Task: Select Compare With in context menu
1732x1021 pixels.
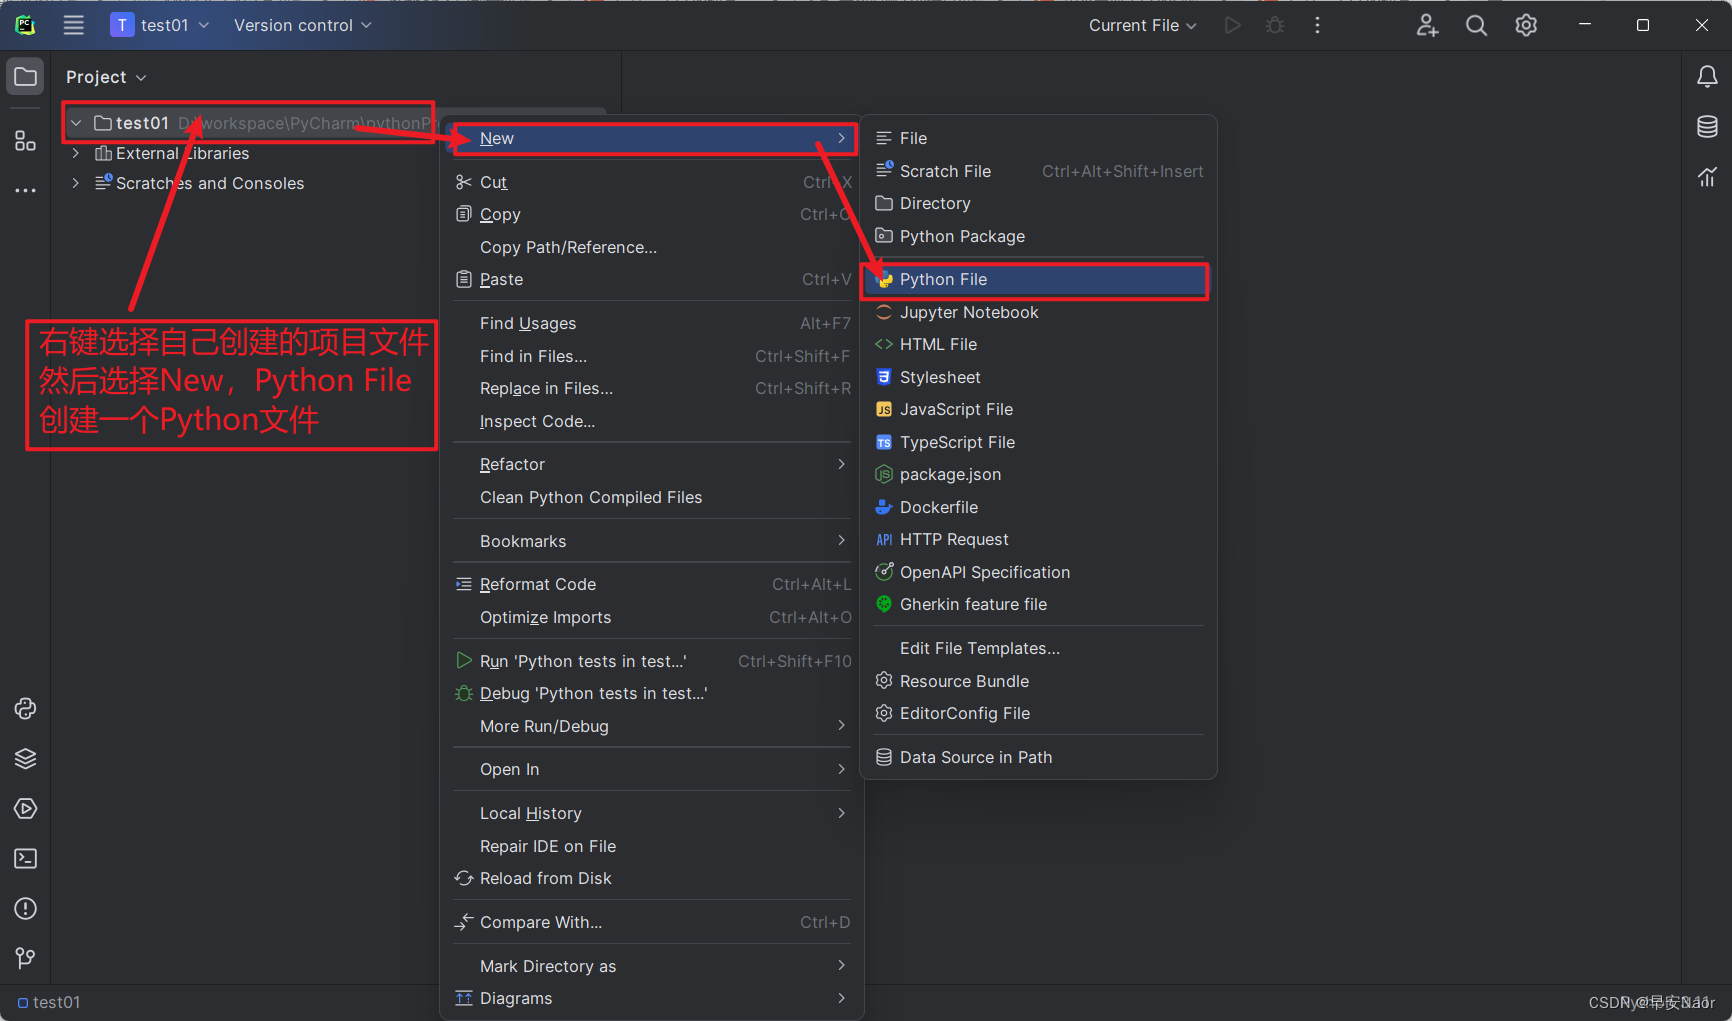Action: (651, 922)
